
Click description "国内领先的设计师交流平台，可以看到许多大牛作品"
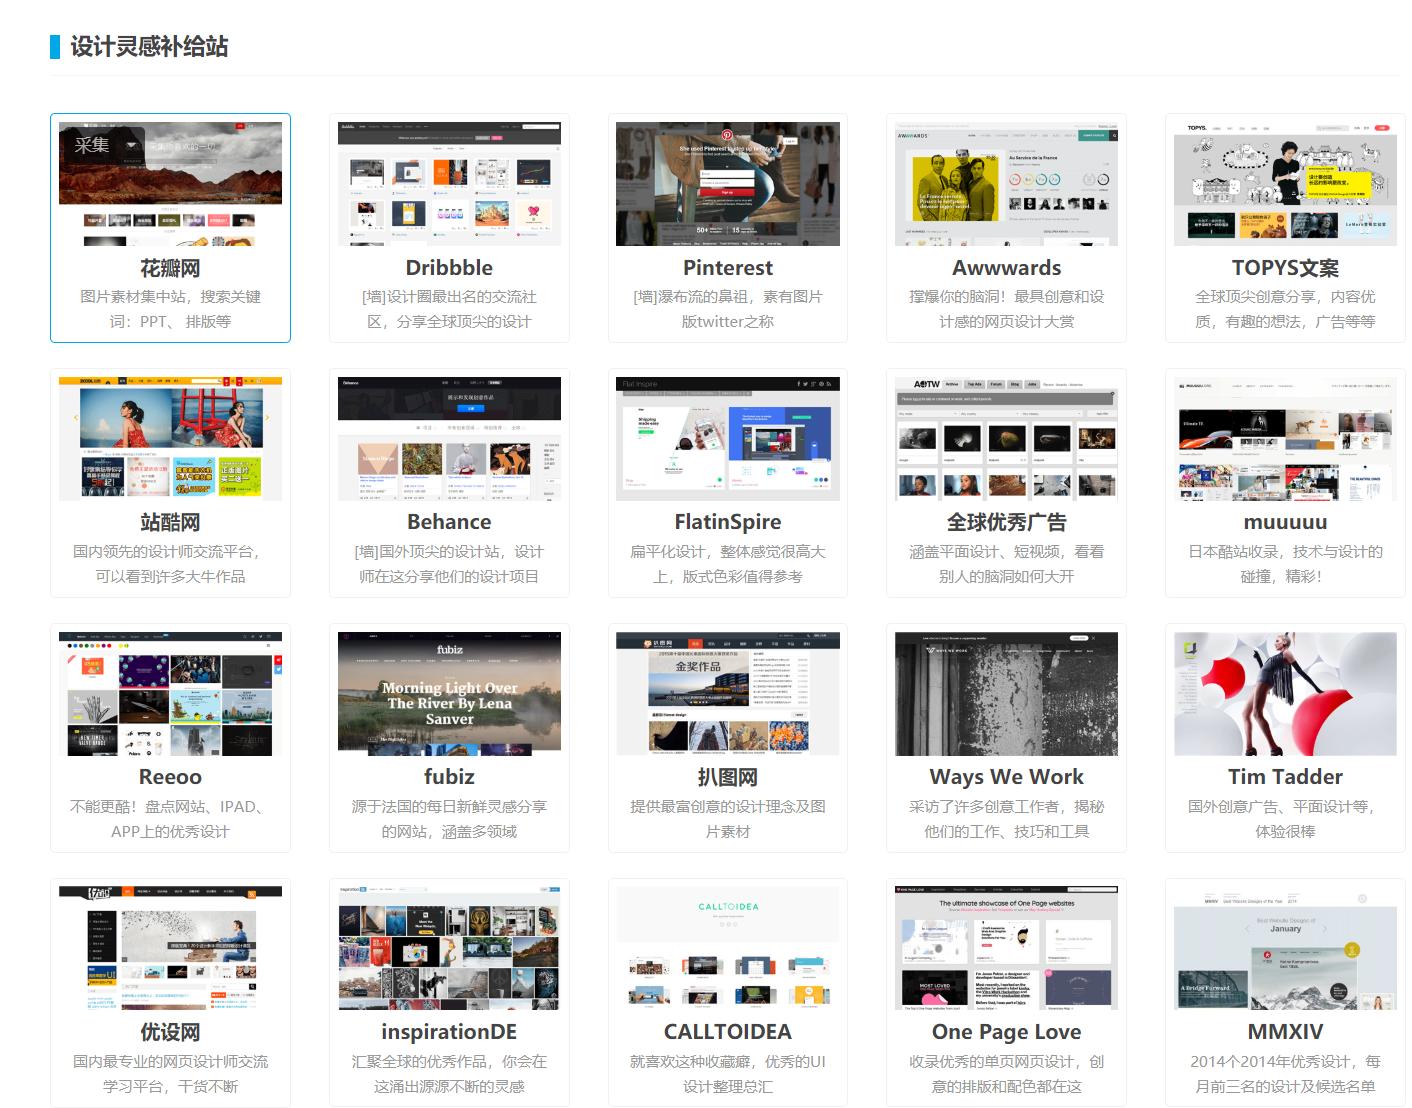coord(170,564)
